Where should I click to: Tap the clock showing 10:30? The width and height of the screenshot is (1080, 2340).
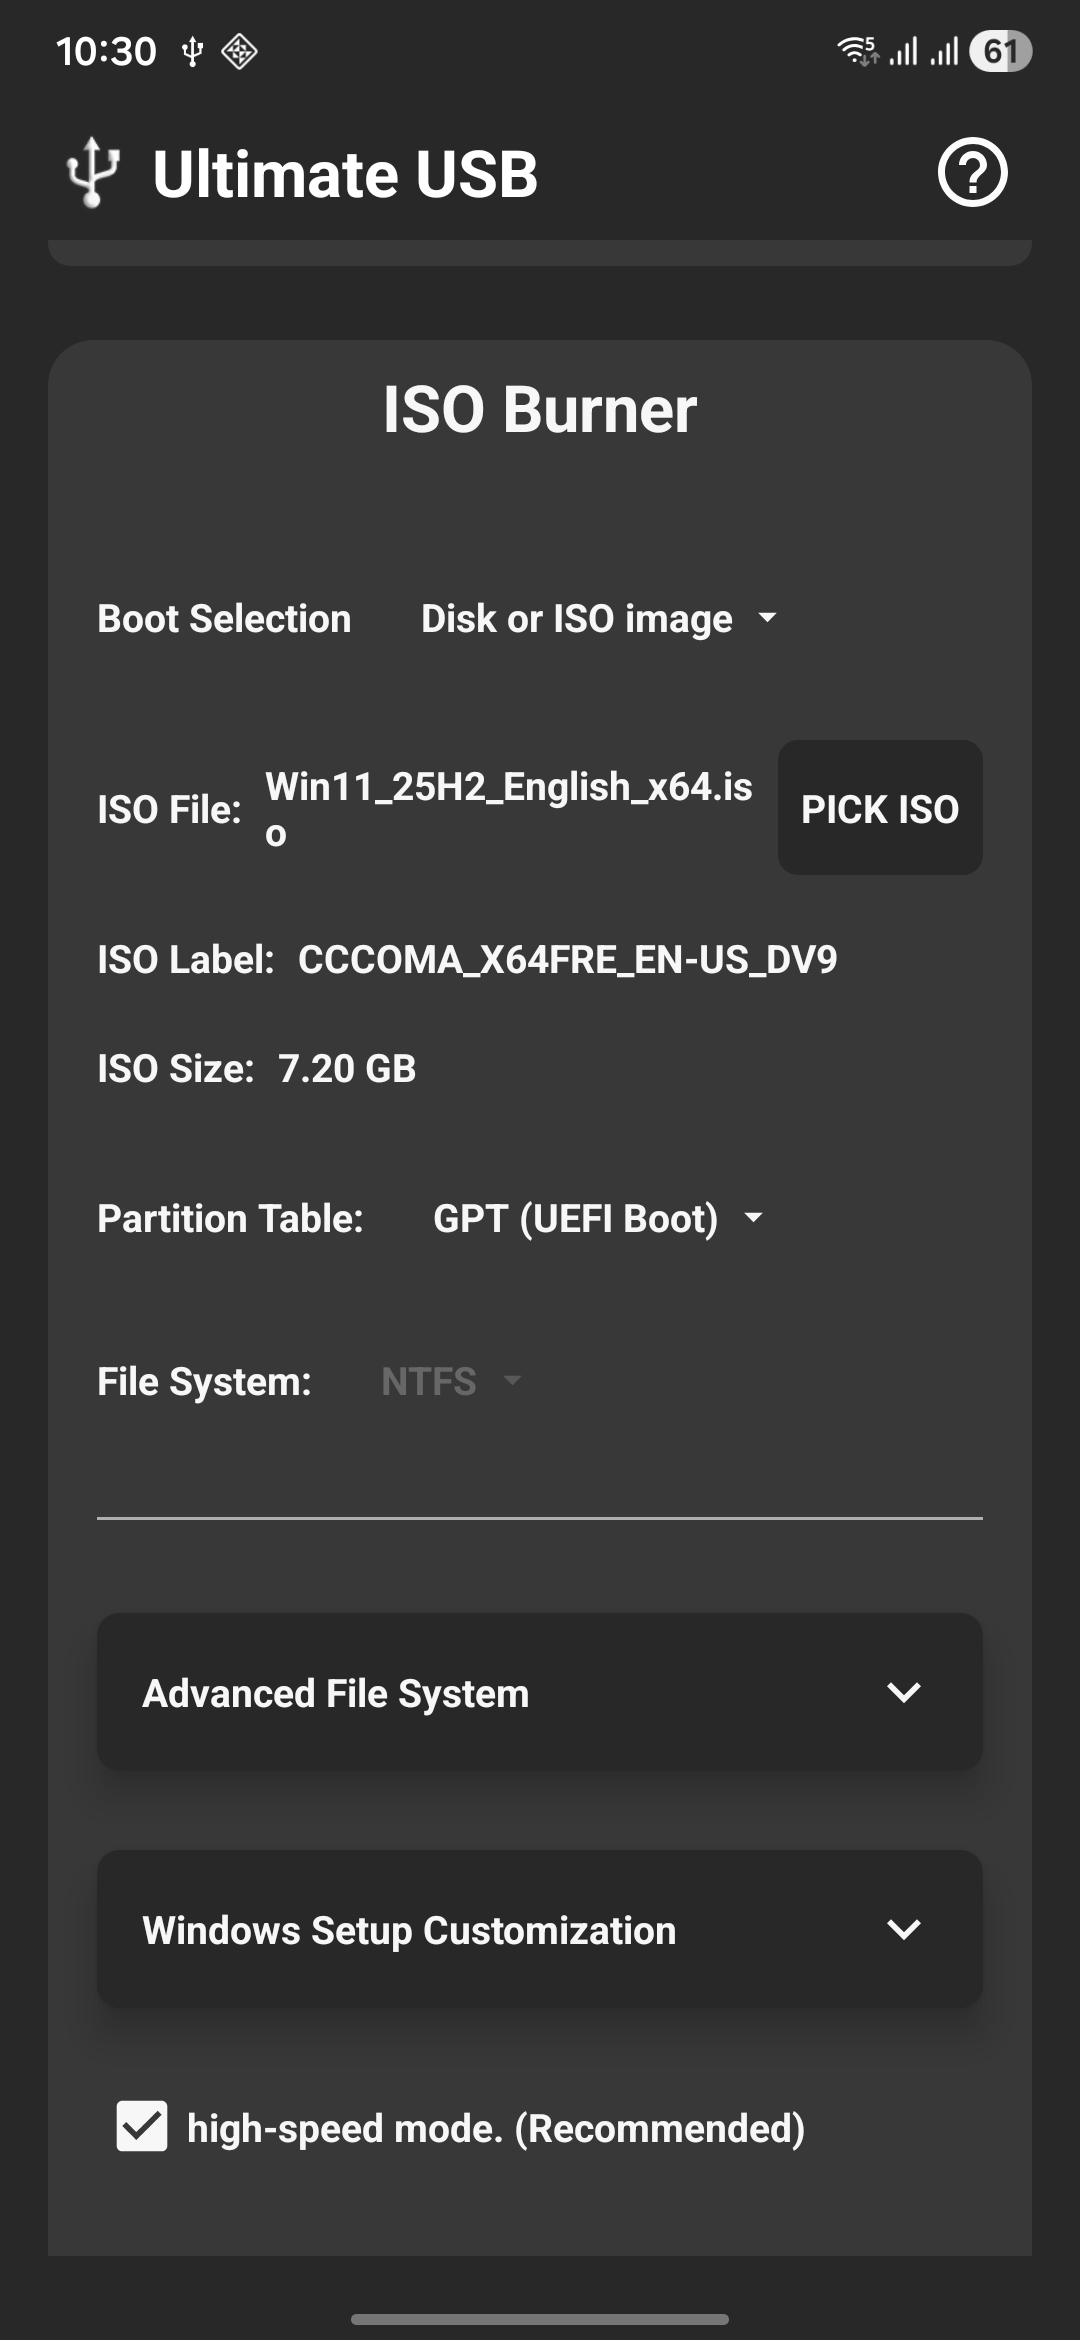click(106, 51)
